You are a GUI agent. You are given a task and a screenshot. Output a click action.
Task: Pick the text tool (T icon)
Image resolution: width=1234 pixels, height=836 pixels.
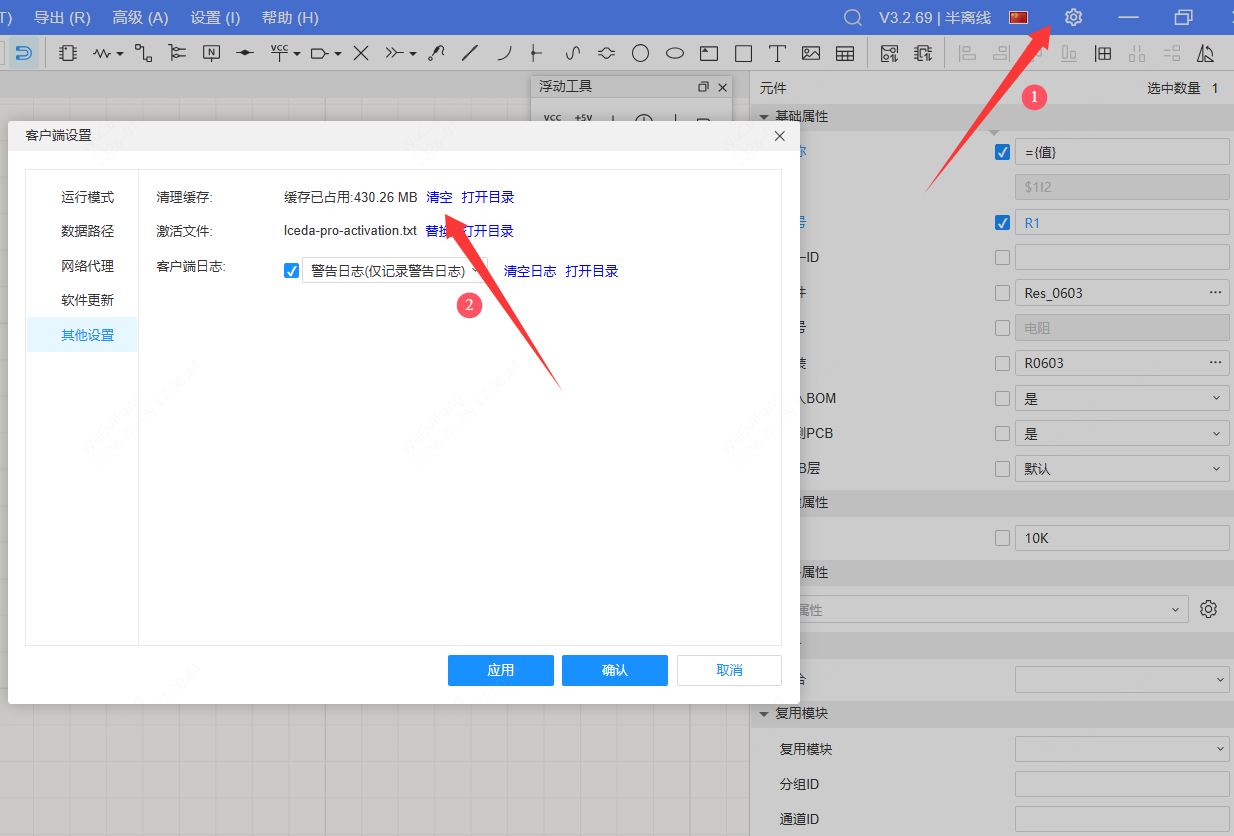[776, 53]
